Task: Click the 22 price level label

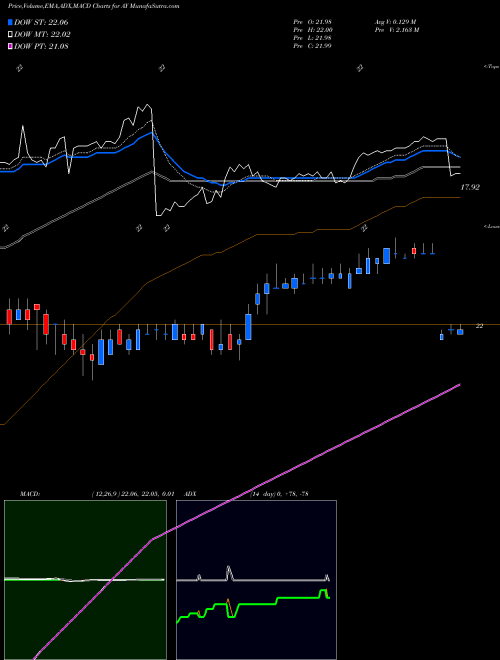Action: pyautogui.click(x=479, y=326)
